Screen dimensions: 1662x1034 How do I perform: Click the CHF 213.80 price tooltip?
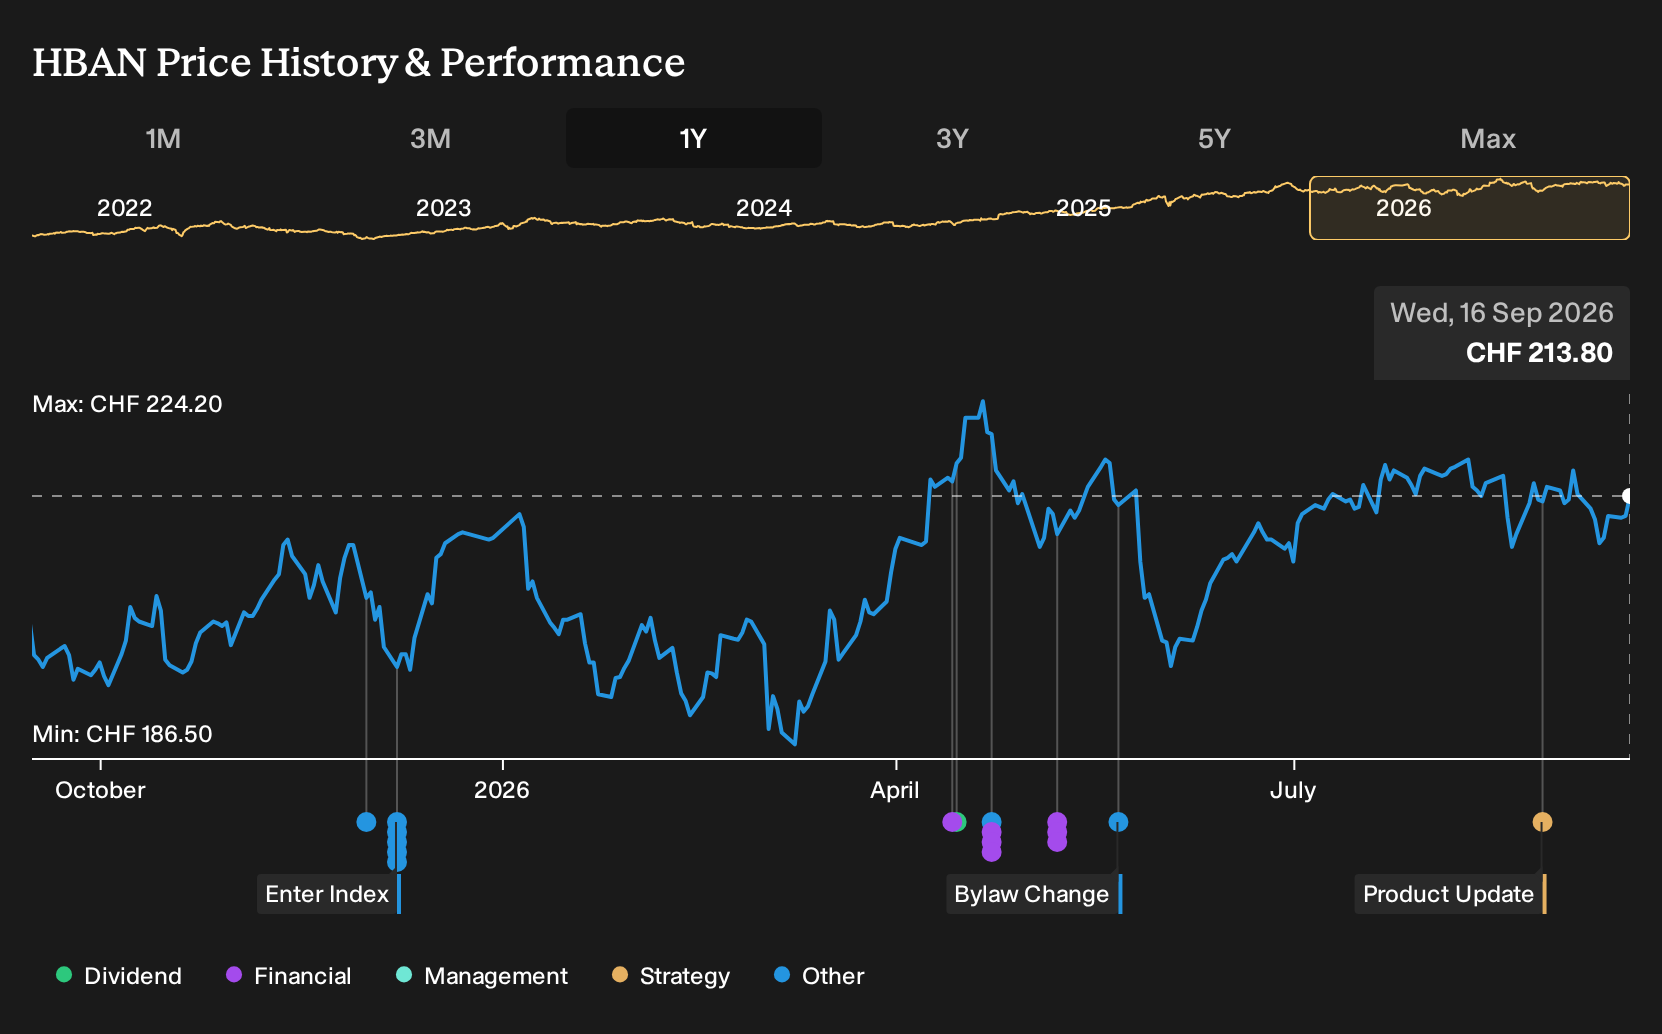1502,333
